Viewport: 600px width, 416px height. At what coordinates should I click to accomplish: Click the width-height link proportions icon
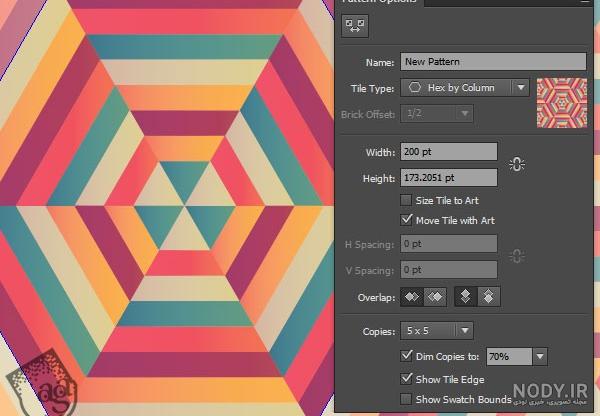pos(517,165)
